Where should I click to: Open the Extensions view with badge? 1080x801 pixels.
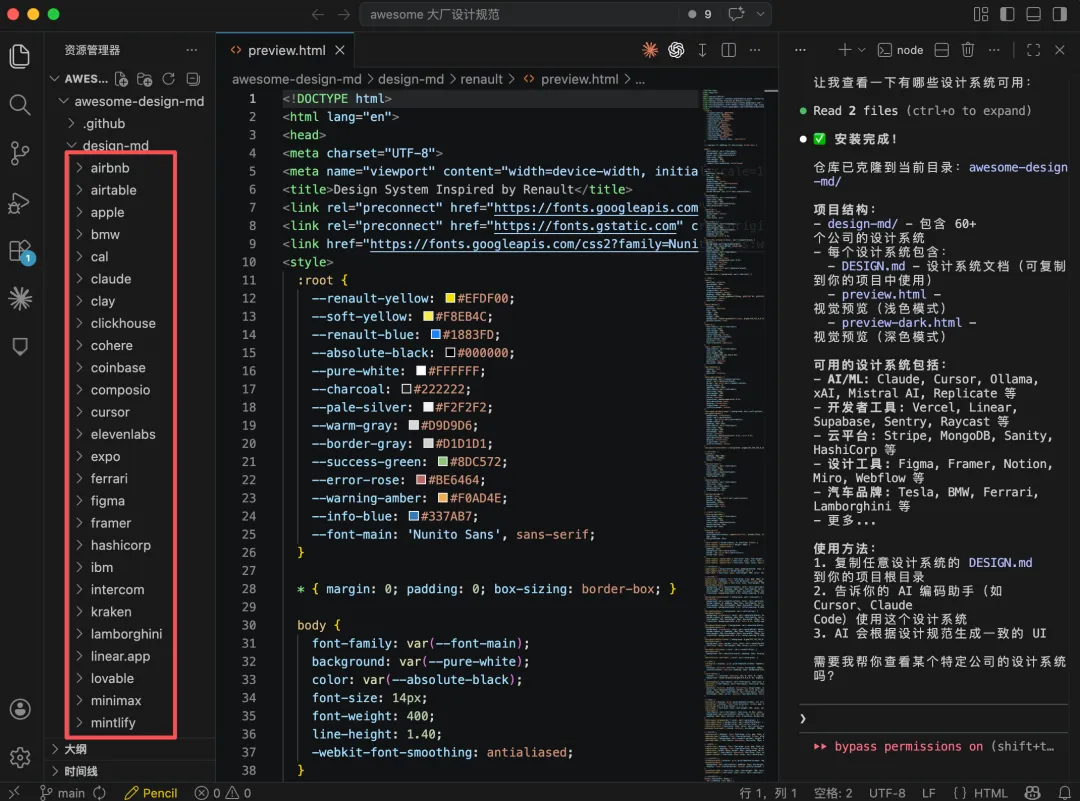click(x=20, y=251)
